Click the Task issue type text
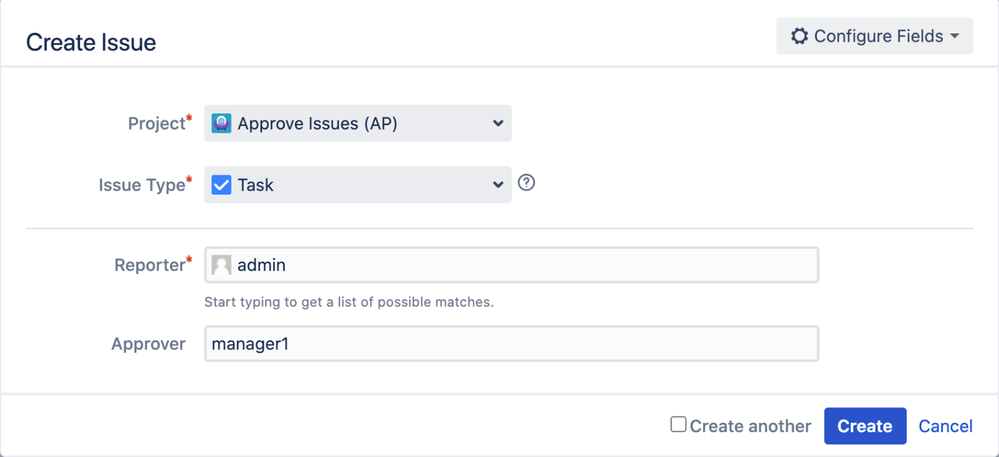999x457 pixels. [256, 185]
